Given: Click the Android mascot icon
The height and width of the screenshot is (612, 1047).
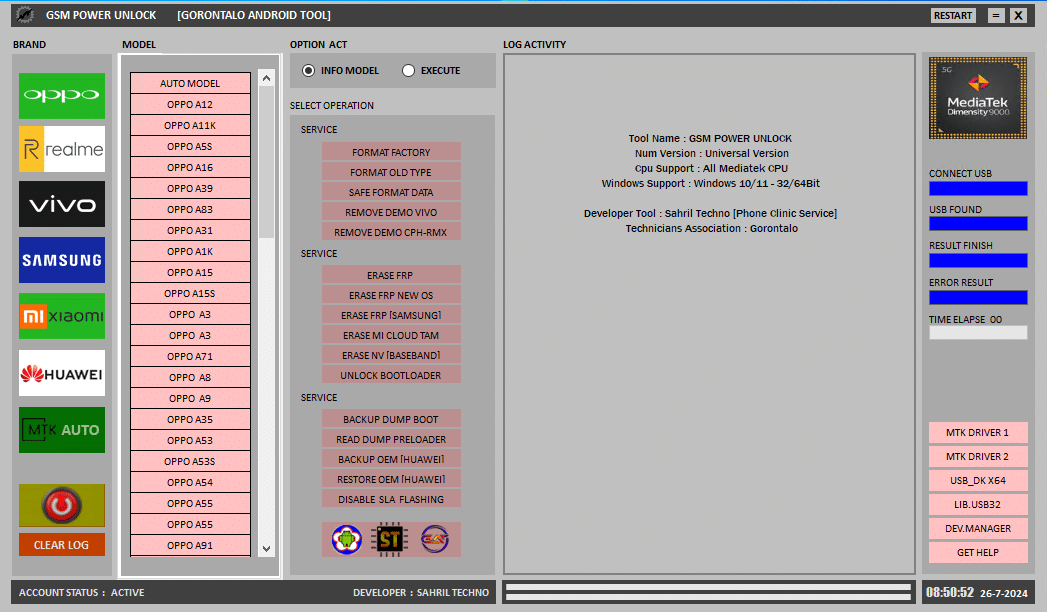Looking at the screenshot, I should point(347,539).
